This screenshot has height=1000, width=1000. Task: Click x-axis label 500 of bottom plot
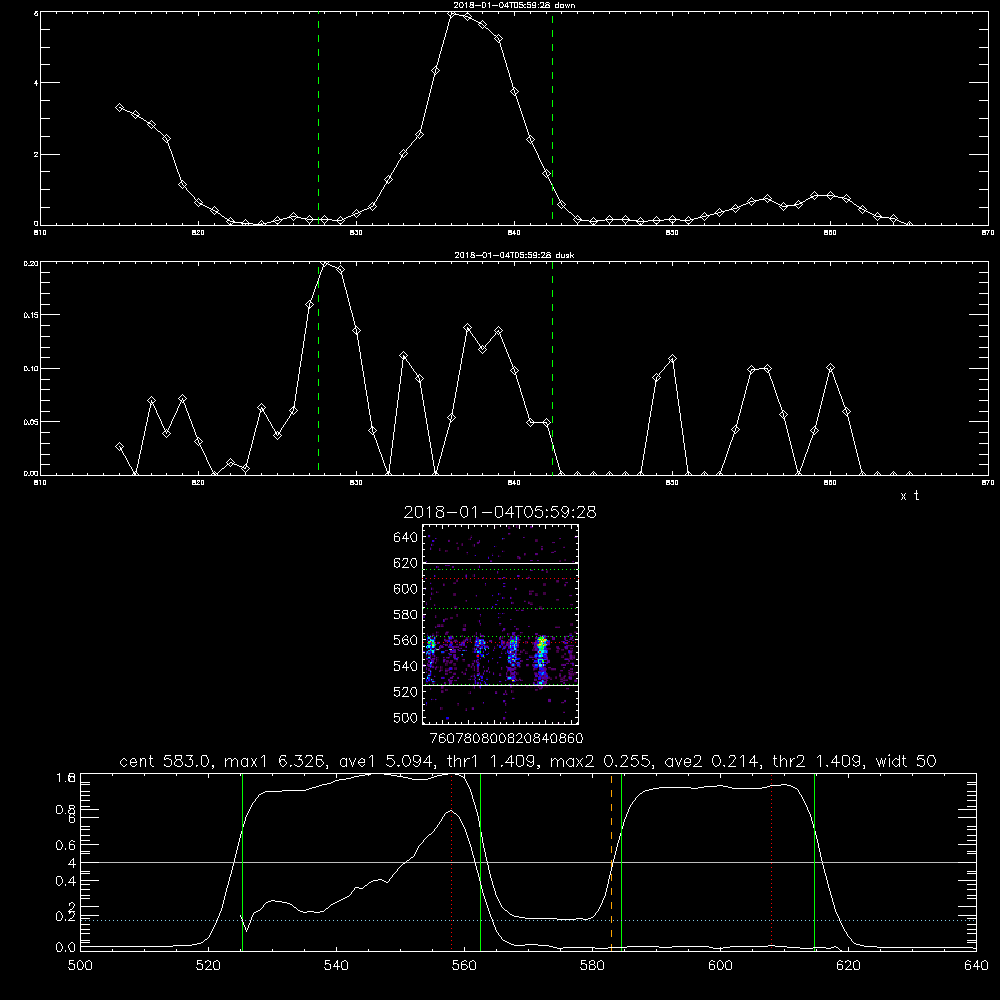point(80,966)
